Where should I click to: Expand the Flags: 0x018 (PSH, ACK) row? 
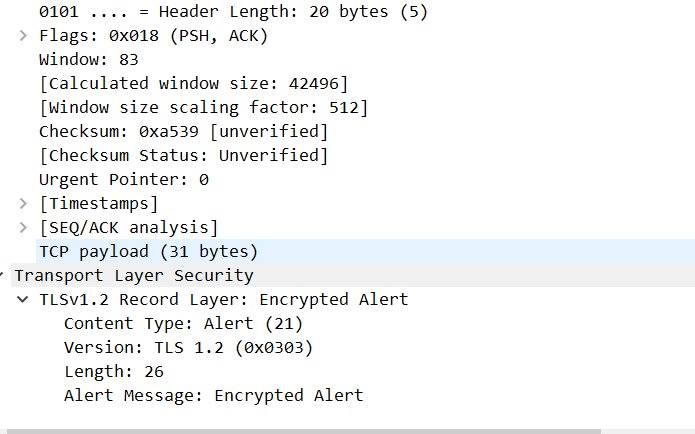pyautogui.click(x=23, y=35)
